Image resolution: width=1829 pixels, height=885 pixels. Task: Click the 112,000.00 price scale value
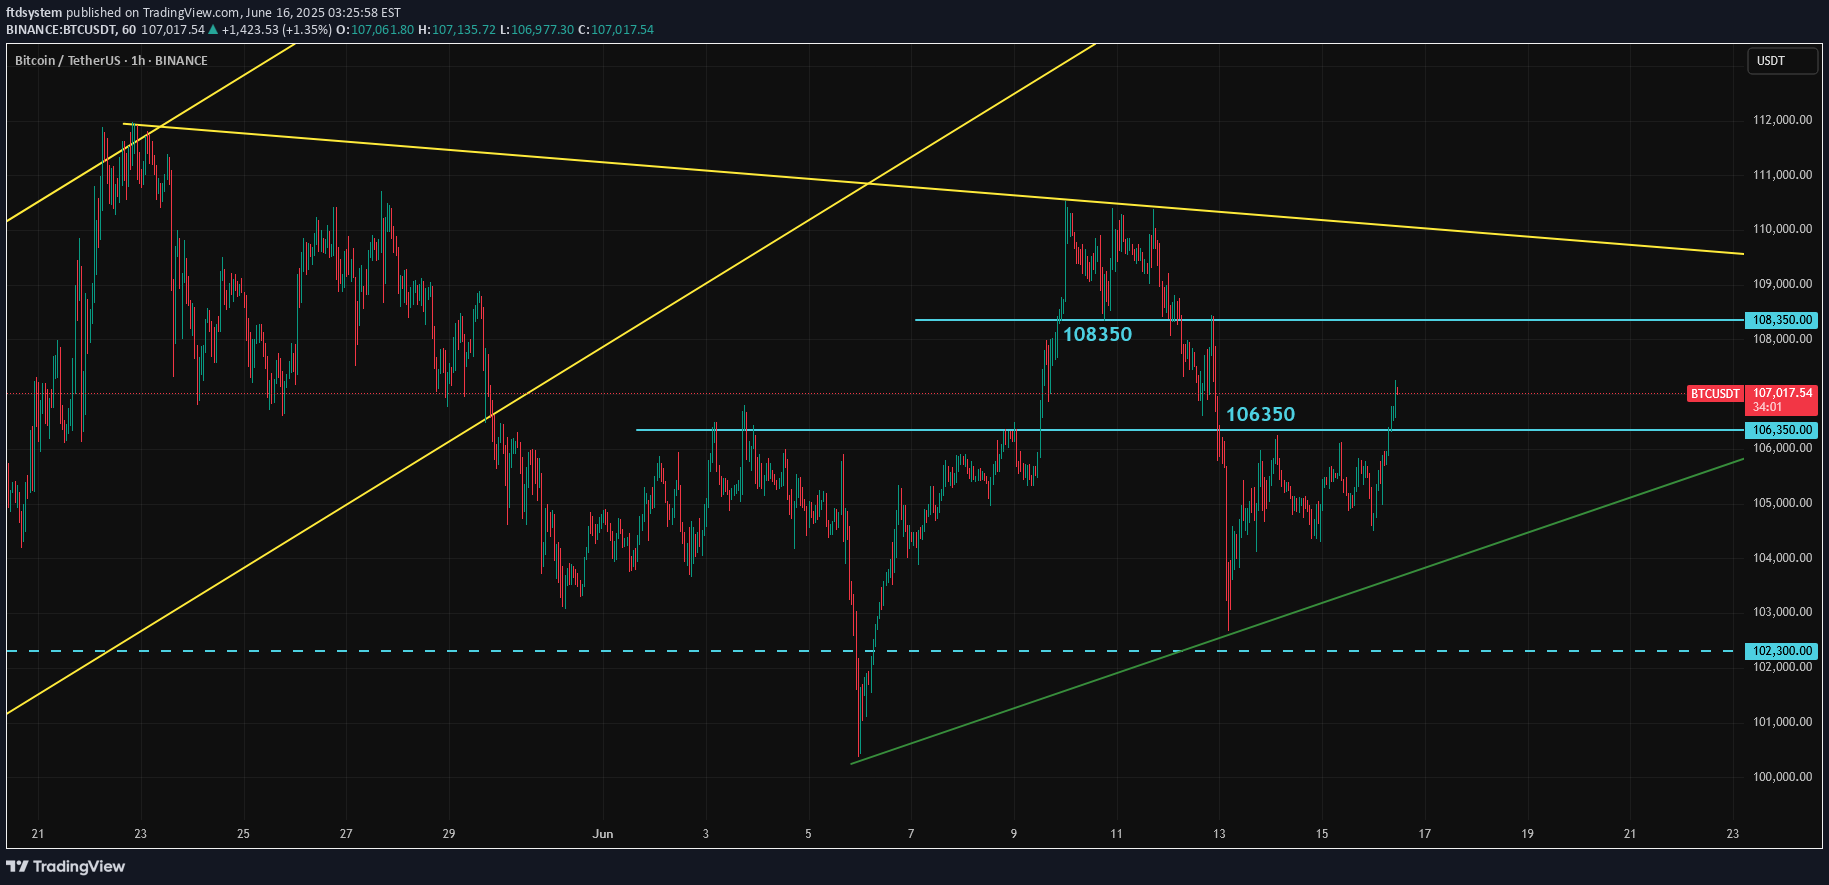[x=1782, y=120]
